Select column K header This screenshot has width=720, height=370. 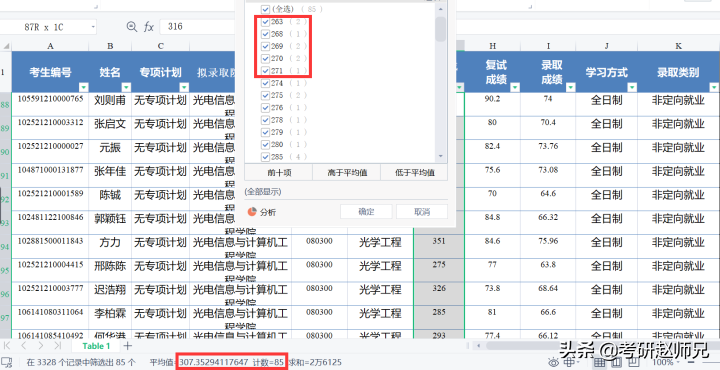point(678,46)
